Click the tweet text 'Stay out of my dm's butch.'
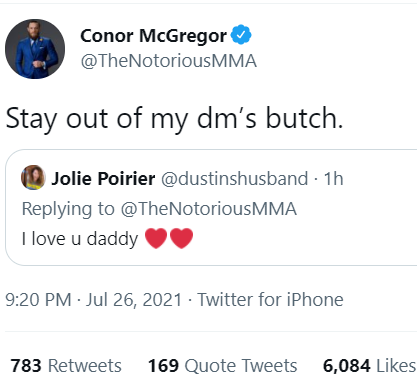417x378 pixels. pyautogui.click(x=174, y=118)
